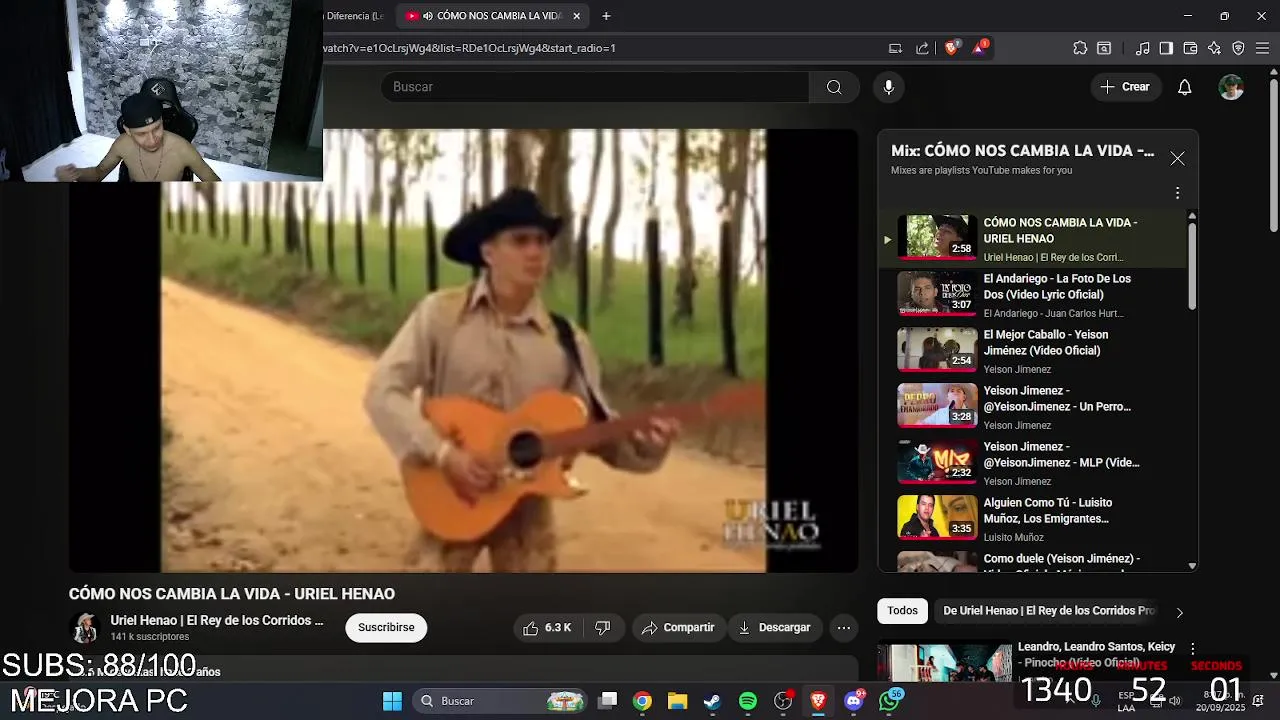Toggle the Brave sidebar panel
1280x720 pixels.
tap(1166, 48)
